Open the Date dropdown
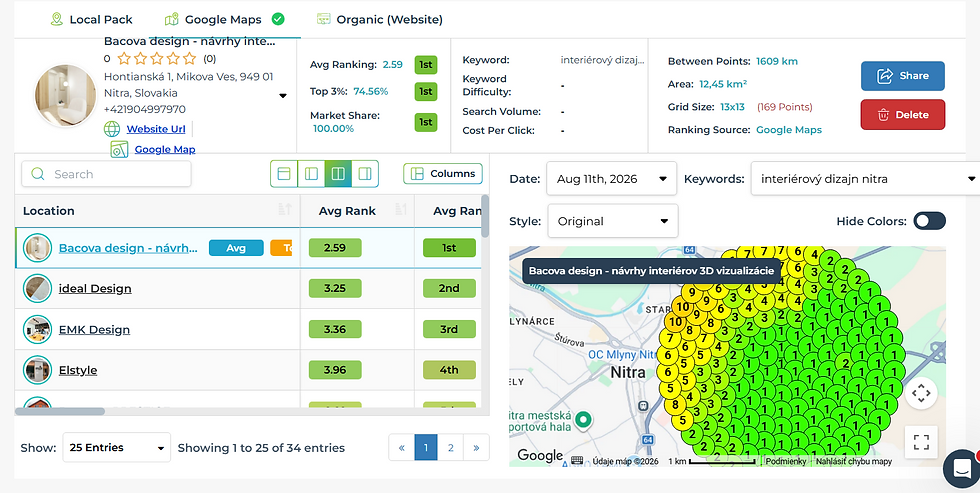Viewport: 980px width, 493px height. (611, 179)
